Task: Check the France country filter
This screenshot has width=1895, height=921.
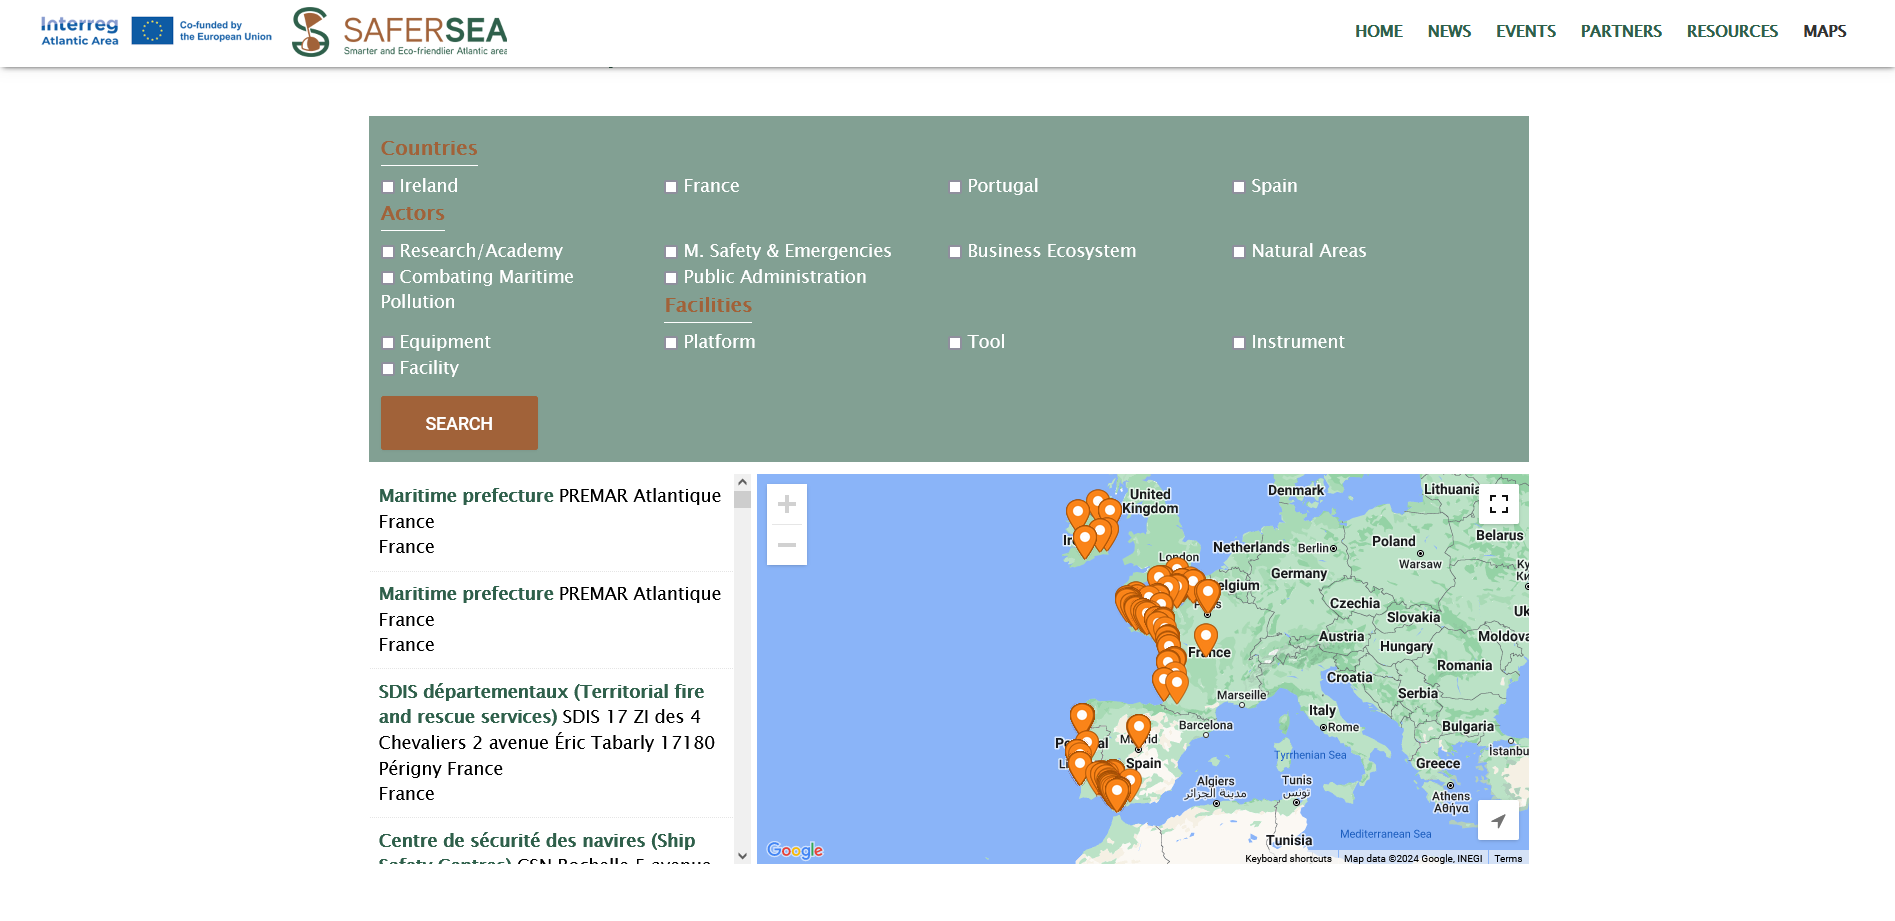Action: (x=671, y=187)
